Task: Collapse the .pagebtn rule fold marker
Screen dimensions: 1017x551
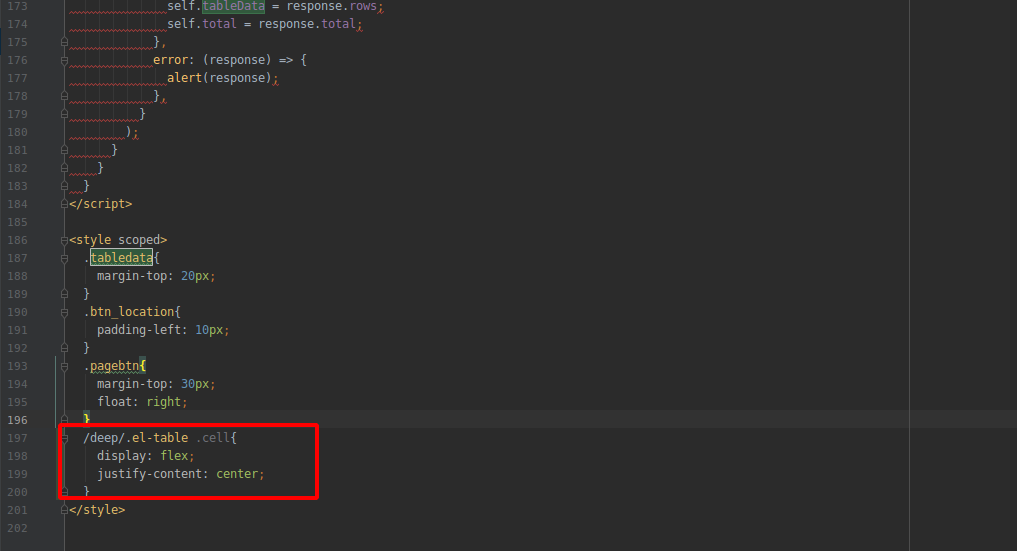Action: [64, 367]
